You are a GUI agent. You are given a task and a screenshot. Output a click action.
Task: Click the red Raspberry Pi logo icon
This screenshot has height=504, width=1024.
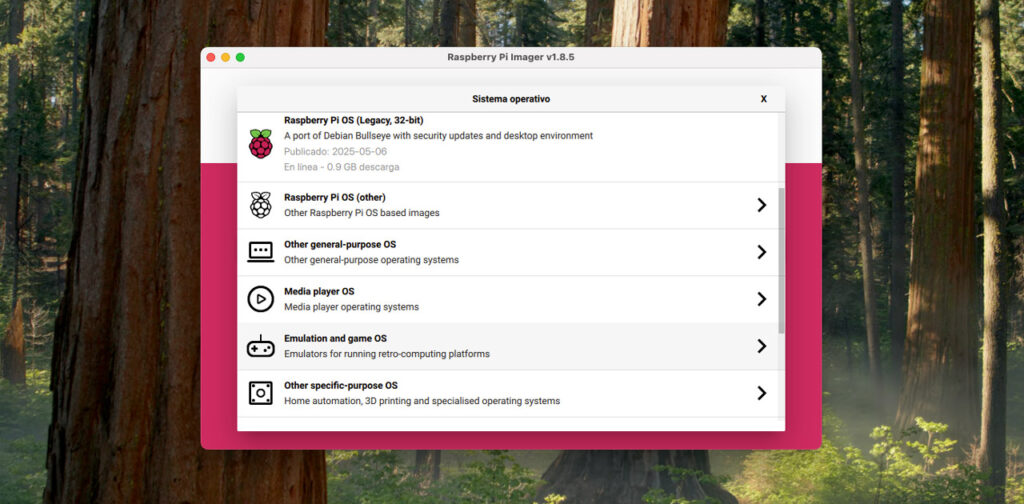260,144
